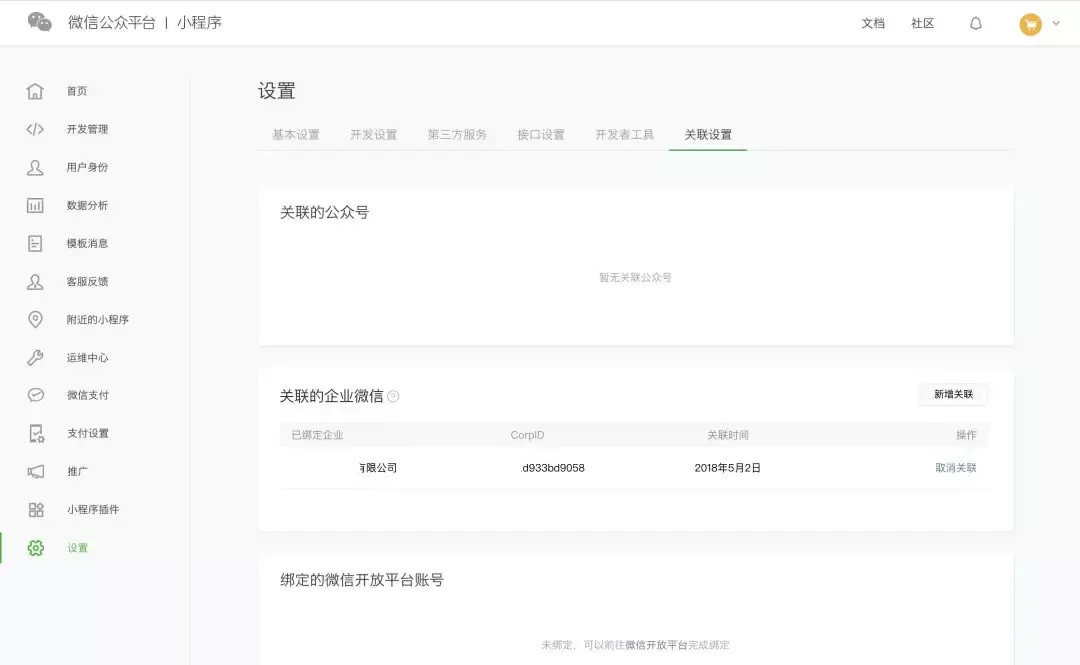The width and height of the screenshot is (1080, 665).
Task: Click the 操作 column header
Action: coord(966,435)
